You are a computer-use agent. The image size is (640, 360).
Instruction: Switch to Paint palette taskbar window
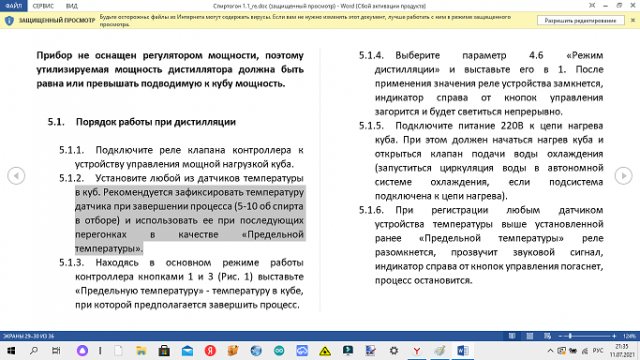pos(440,351)
